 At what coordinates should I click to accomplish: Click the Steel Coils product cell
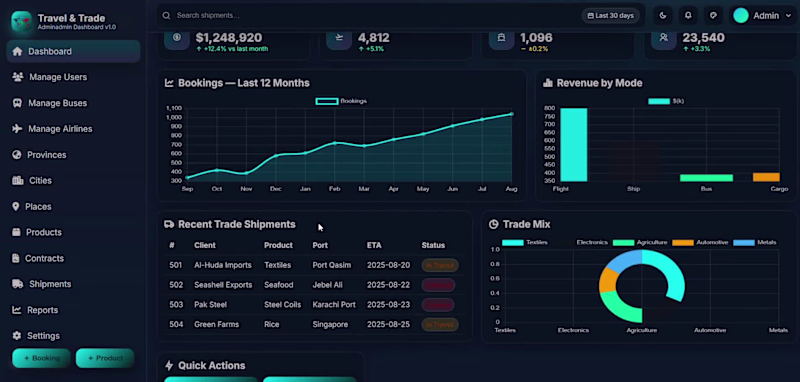282,304
